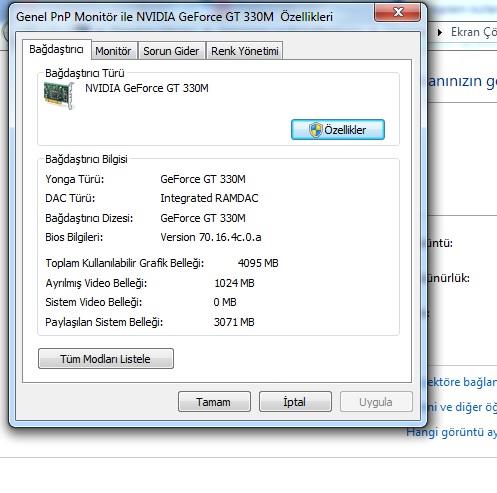The height and width of the screenshot is (493, 497).
Task: Click the DAC Türü label
Action: tap(70, 198)
